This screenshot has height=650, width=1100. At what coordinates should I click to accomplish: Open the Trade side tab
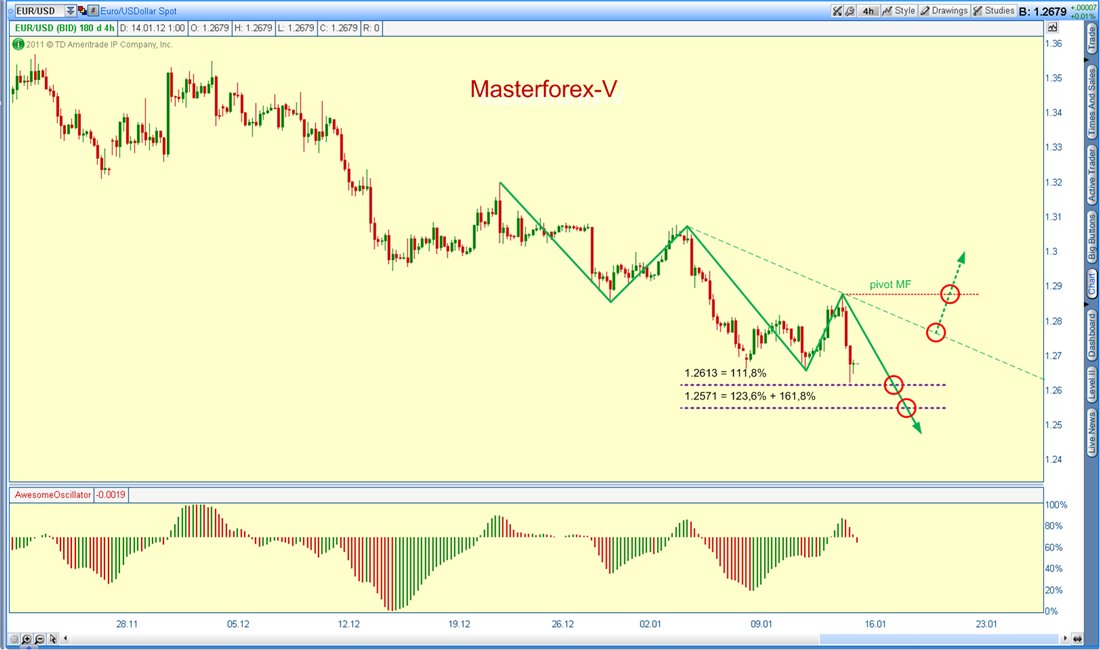point(1092,39)
